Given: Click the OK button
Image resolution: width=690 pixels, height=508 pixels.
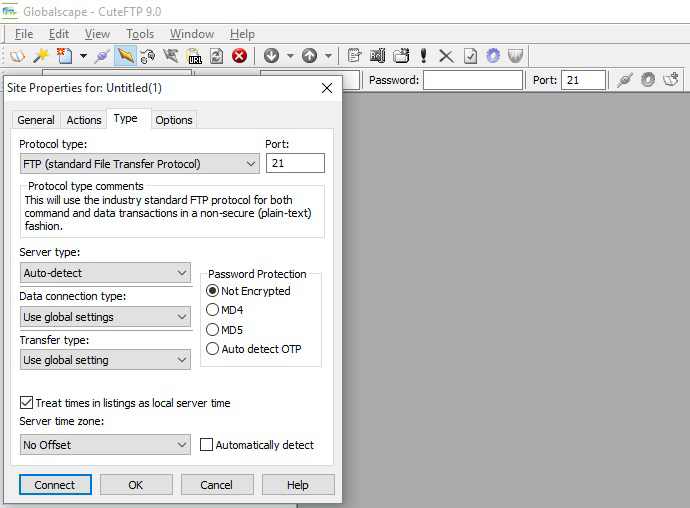Looking at the screenshot, I should click(x=136, y=485).
